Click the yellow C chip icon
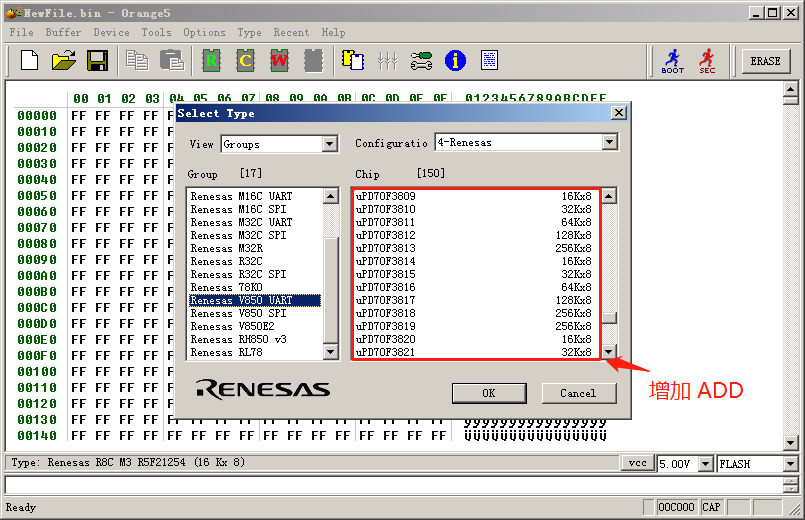The height and width of the screenshot is (520, 805). pos(245,61)
